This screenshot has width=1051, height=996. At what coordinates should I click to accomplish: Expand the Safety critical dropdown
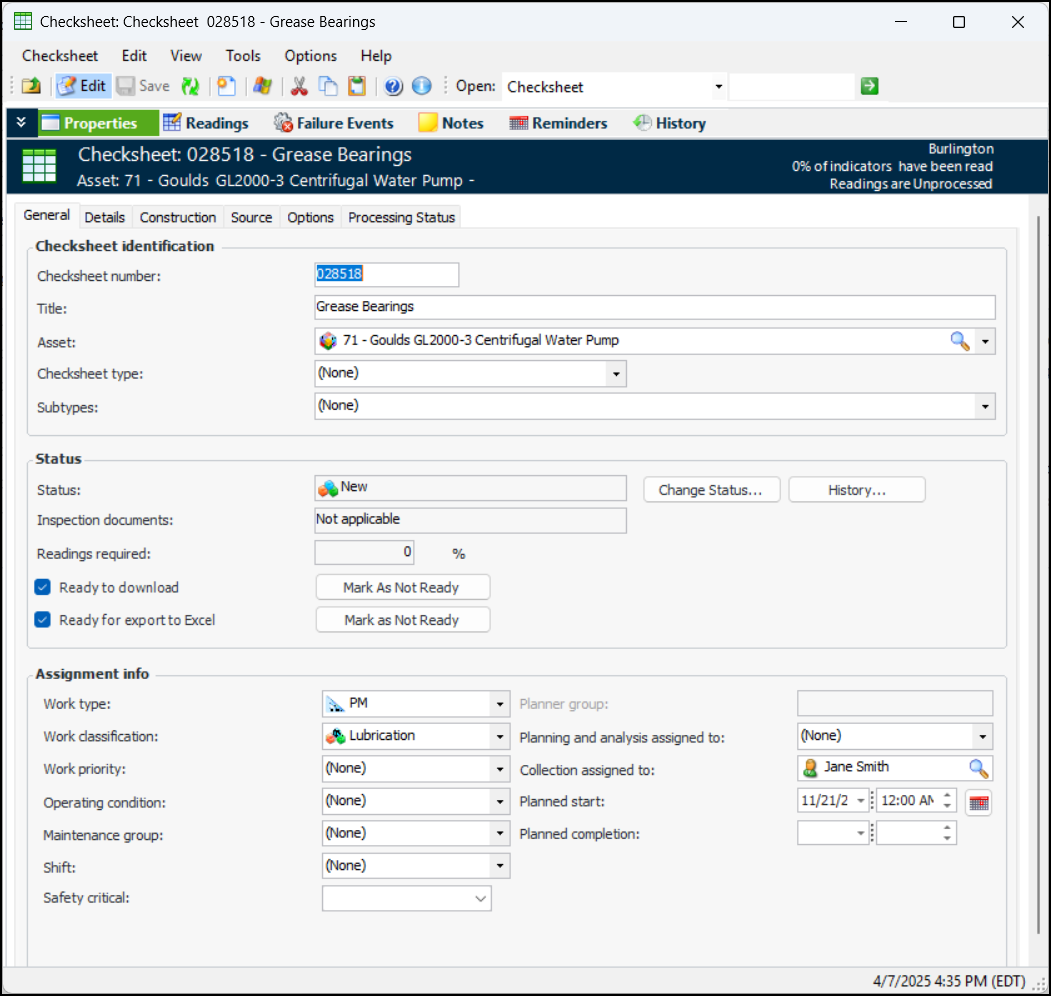479,899
